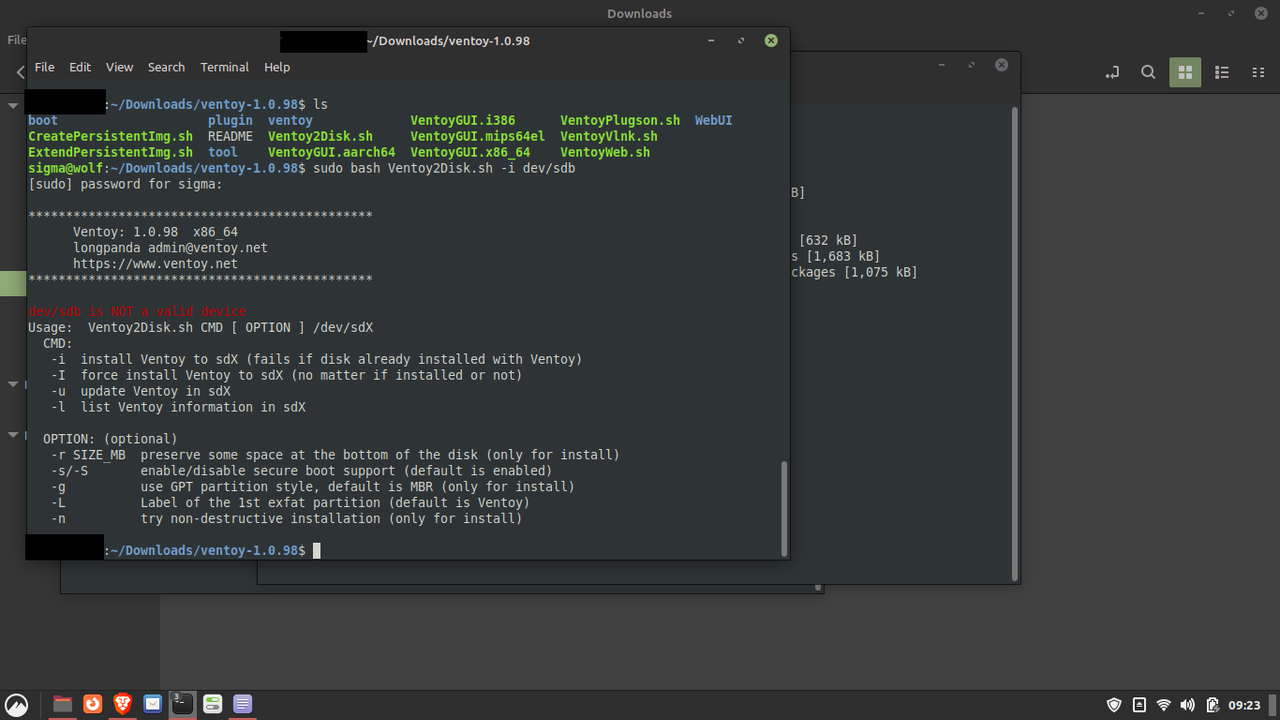Open the Linux Mint menu launcher
The height and width of the screenshot is (720, 1280).
(15, 704)
